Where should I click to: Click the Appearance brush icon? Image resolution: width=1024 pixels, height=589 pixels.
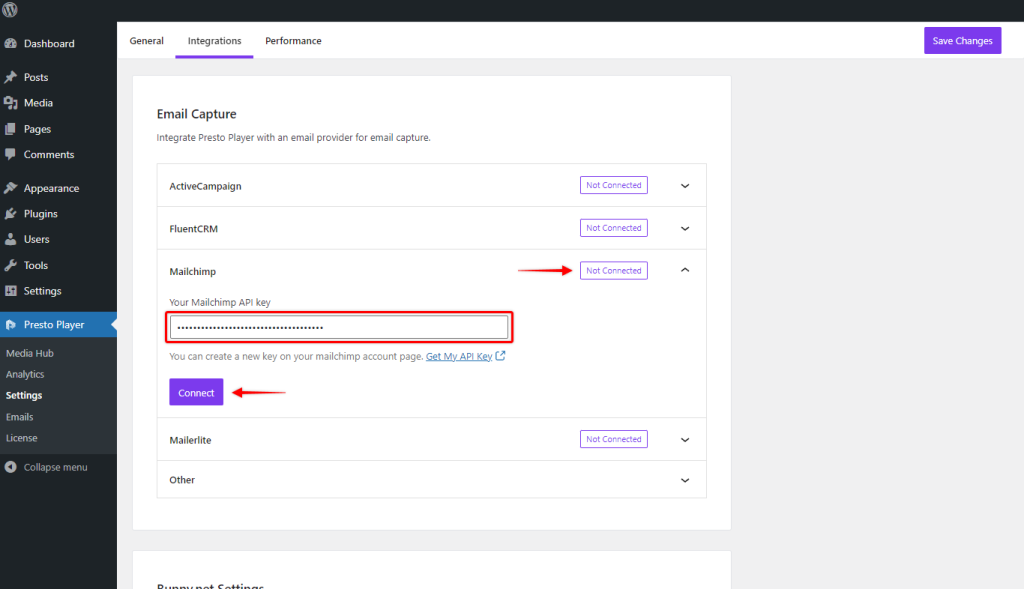(14, 187)
